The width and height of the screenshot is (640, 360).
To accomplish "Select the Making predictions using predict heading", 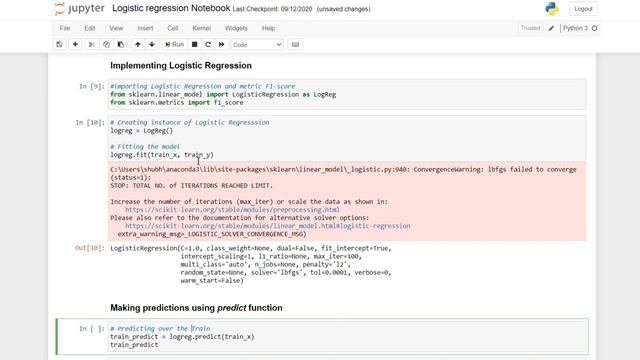I will [x=196, y=308].
